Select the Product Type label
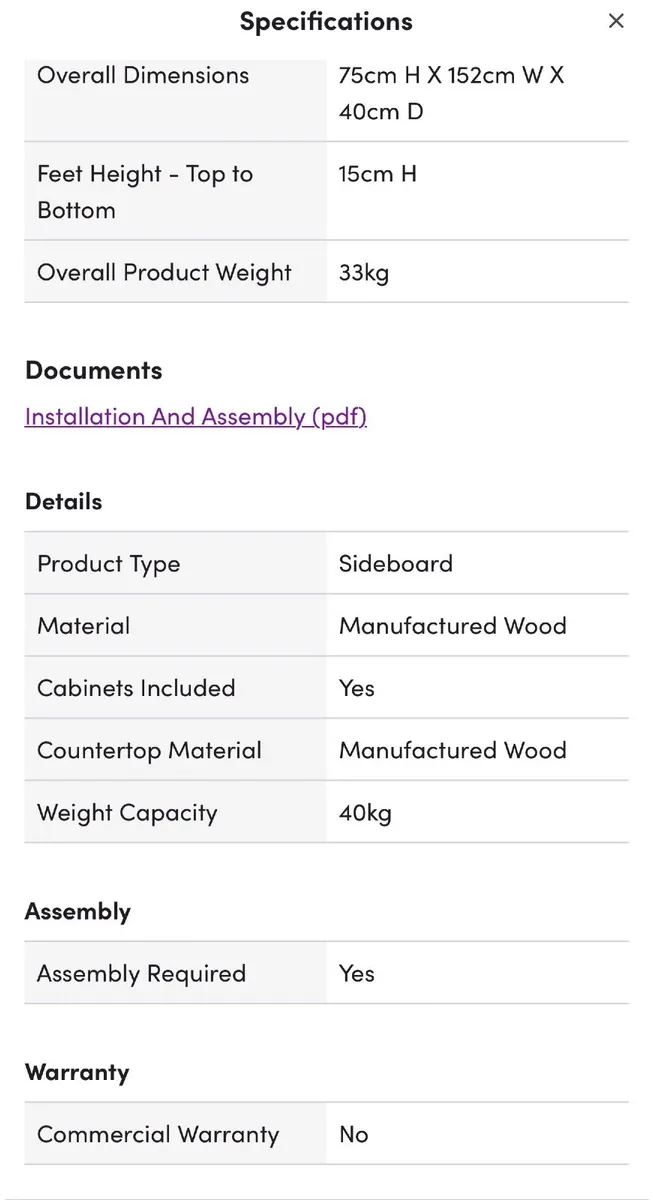The height and width of the screenshot is (1200, 653). coord(108,564)
